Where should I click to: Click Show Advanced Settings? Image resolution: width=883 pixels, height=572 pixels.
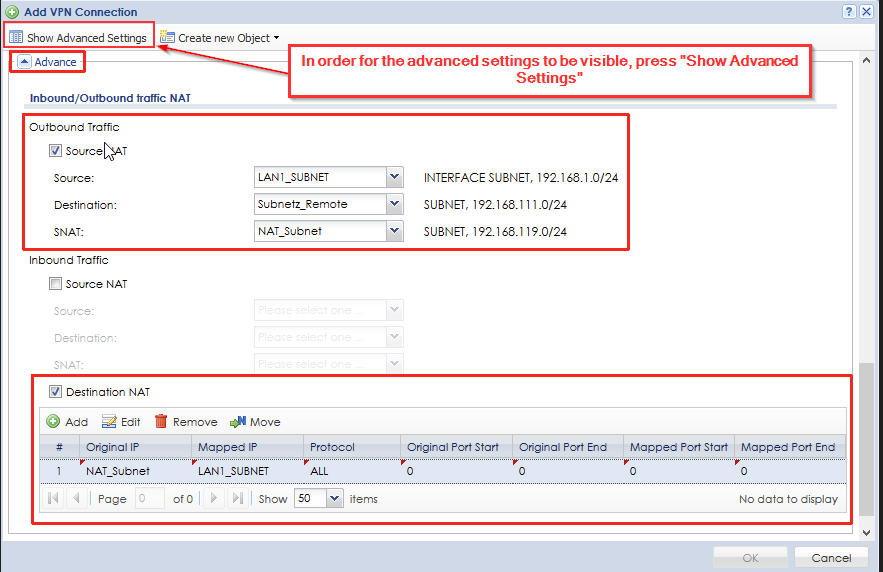pos(78,38)
